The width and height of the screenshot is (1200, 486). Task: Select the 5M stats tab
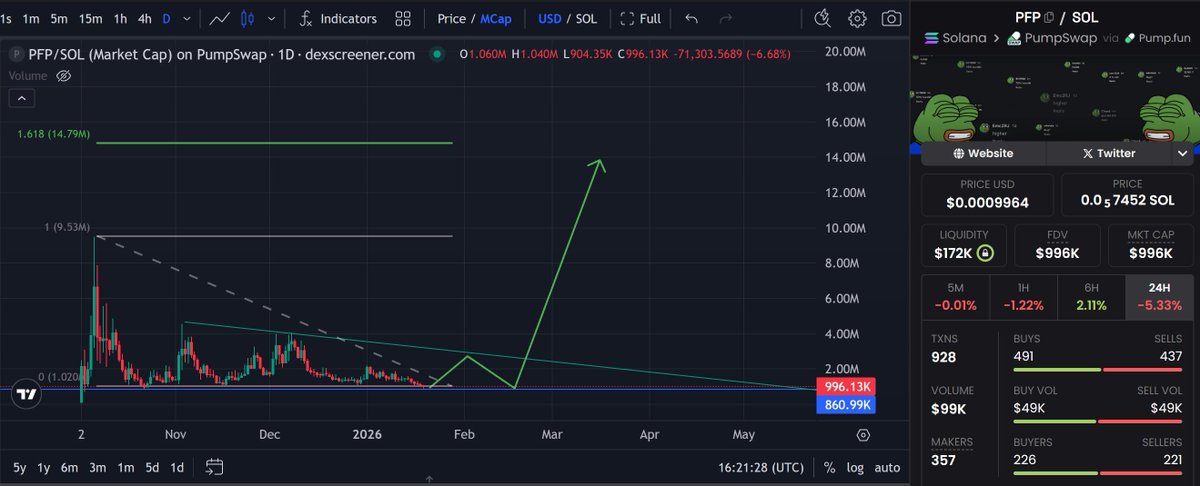(955, 298)
